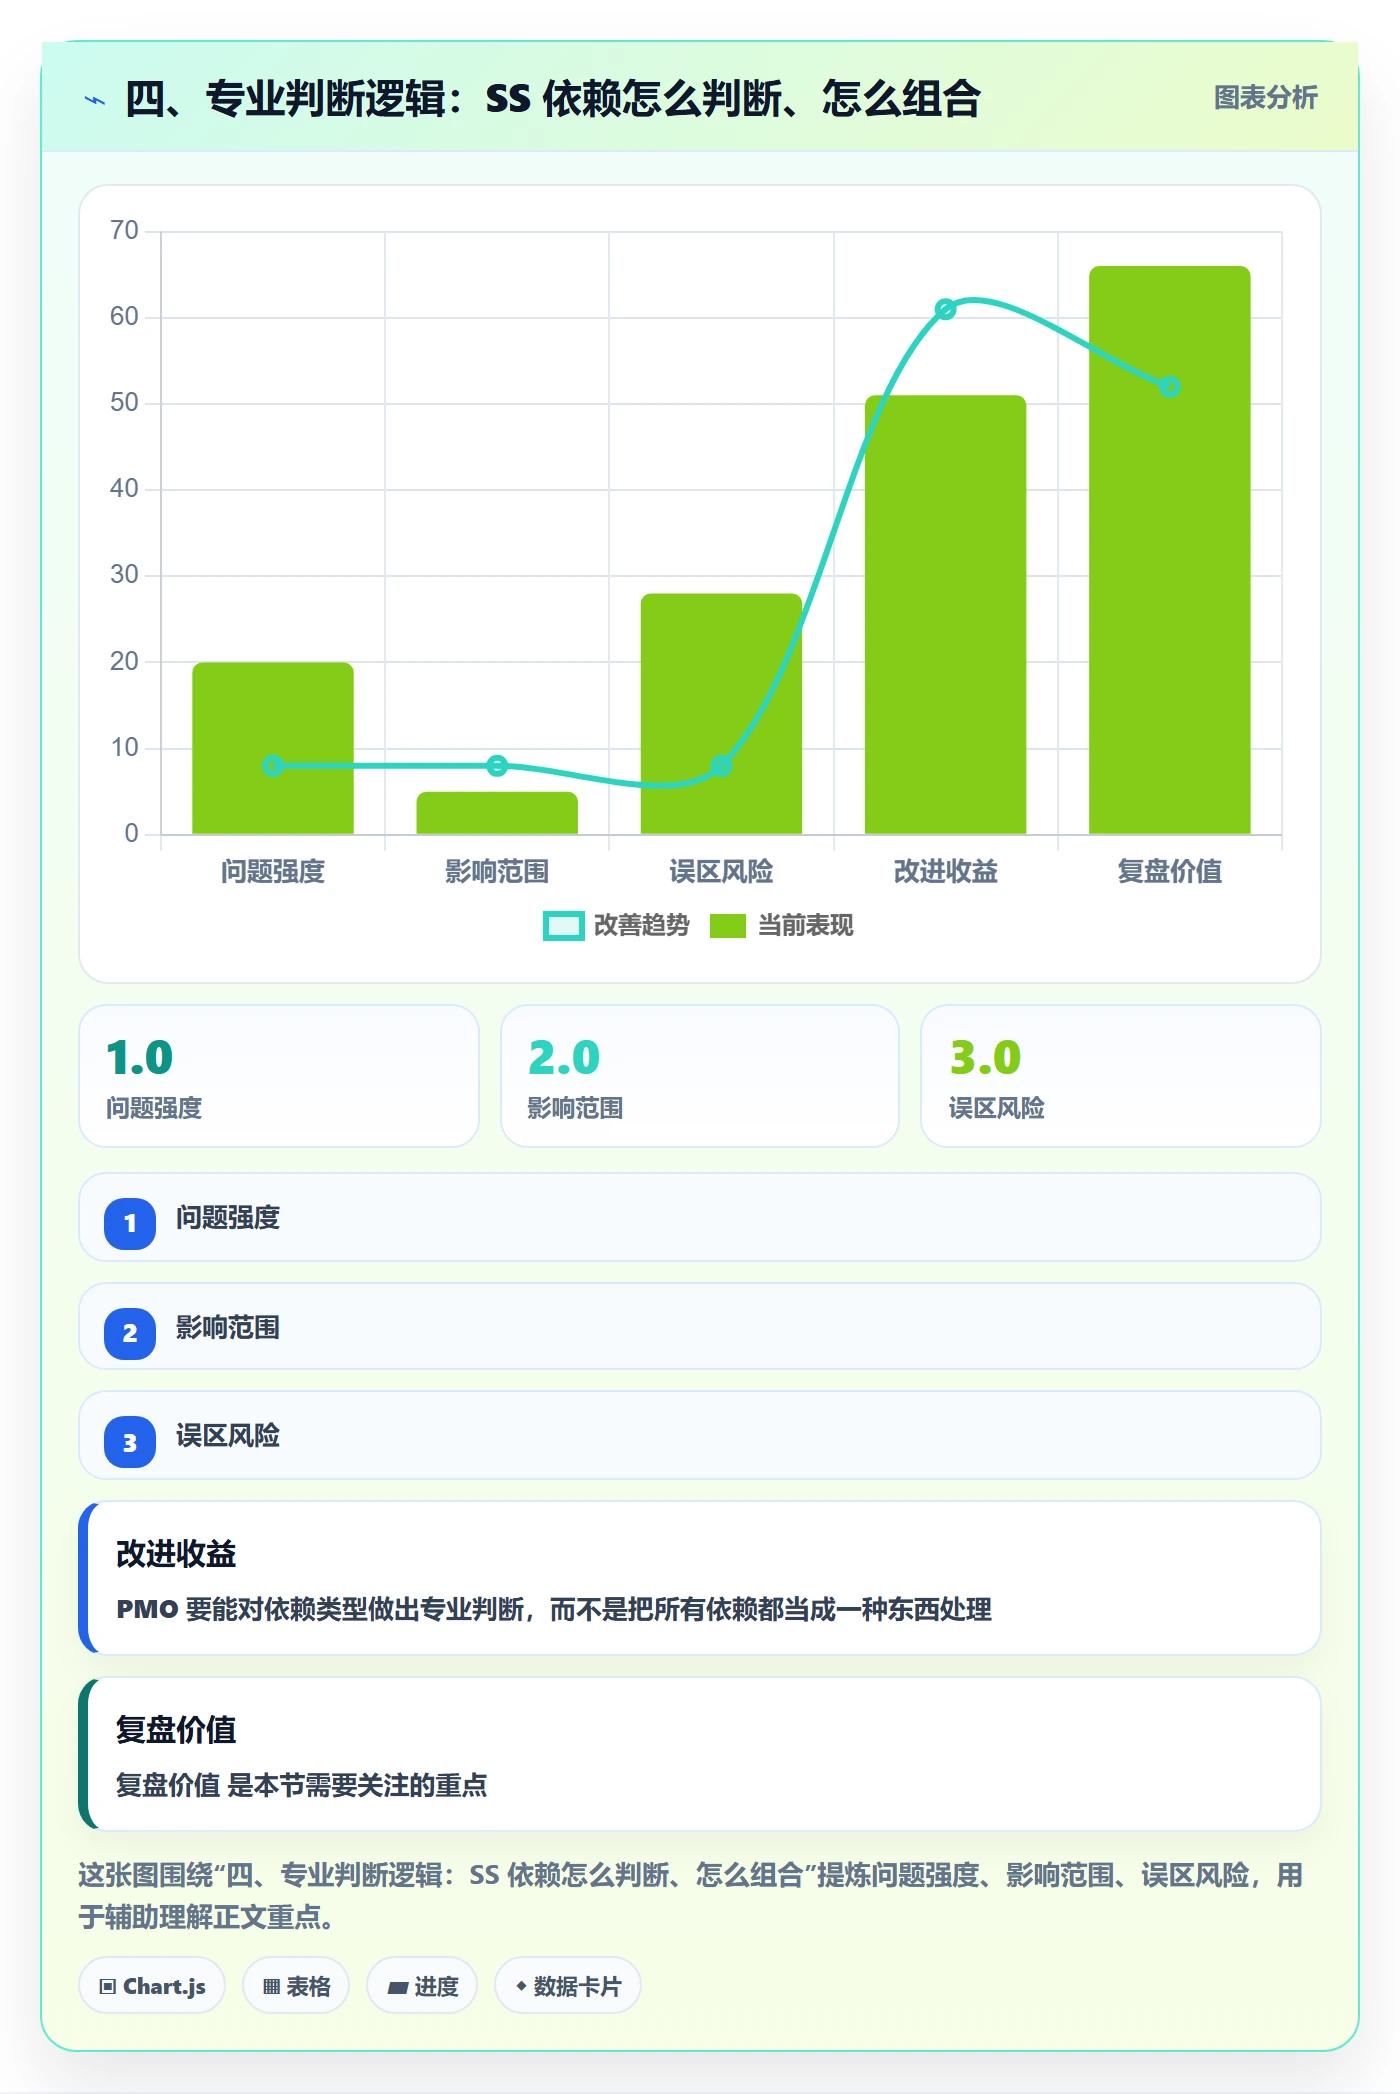Click the number 1 badge for 问题强度

[x=130, y=1223]
